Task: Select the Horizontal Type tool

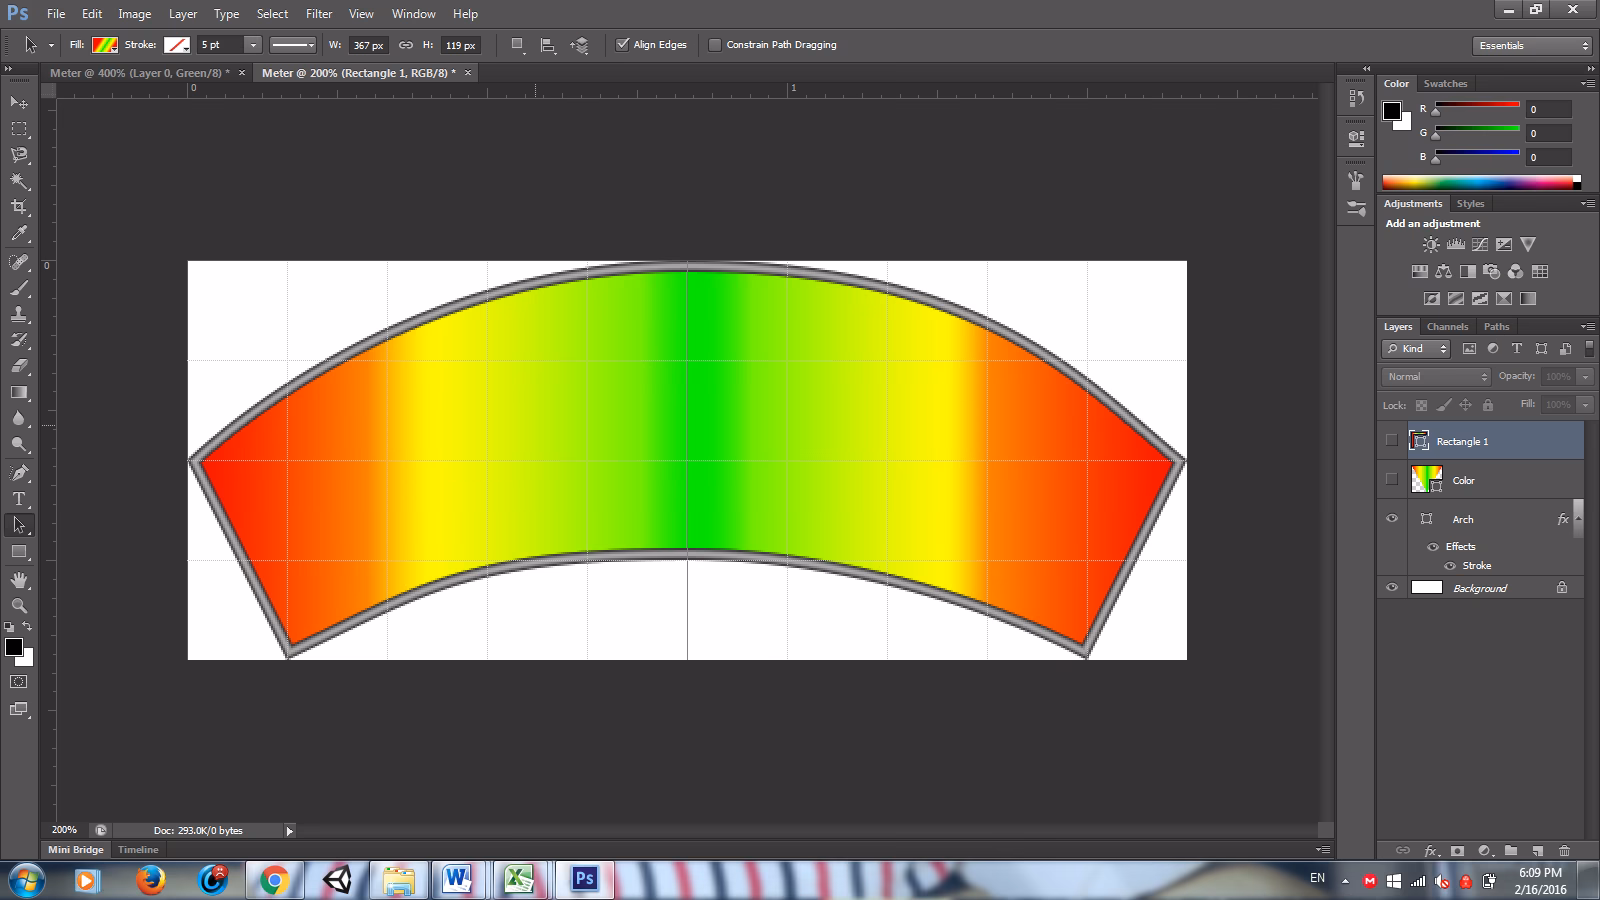Action: (x=18, y=499)
